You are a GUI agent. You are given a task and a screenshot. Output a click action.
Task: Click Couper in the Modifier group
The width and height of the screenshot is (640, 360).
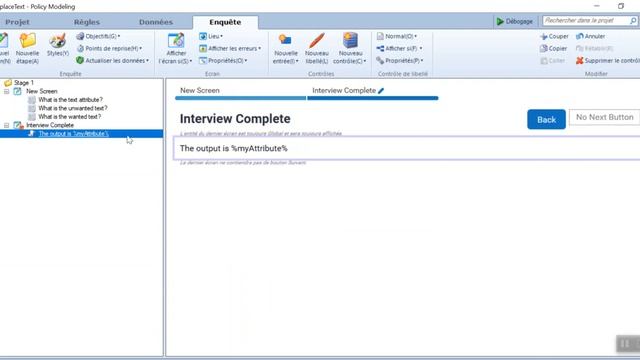(x=554, y=36)
